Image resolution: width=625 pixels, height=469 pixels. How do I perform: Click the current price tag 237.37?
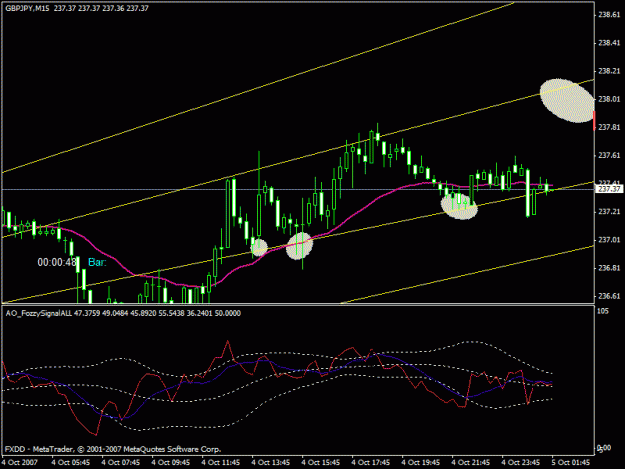click(x=609, y=189)
